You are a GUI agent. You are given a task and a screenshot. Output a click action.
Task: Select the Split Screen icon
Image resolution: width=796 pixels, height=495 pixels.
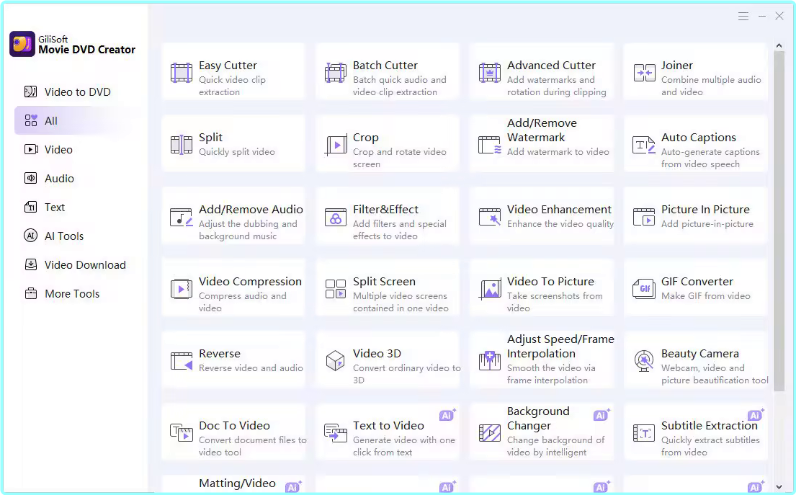[336, 289]
